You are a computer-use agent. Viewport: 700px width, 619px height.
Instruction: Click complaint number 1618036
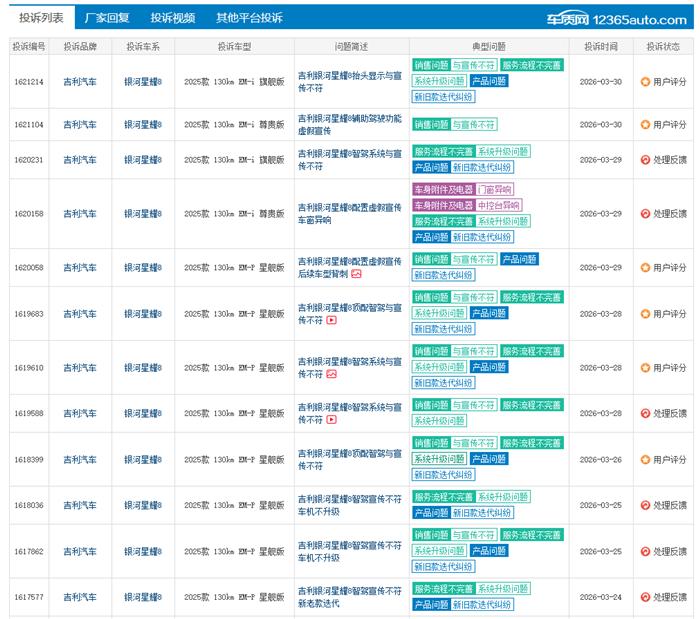[x=29, y=506]
